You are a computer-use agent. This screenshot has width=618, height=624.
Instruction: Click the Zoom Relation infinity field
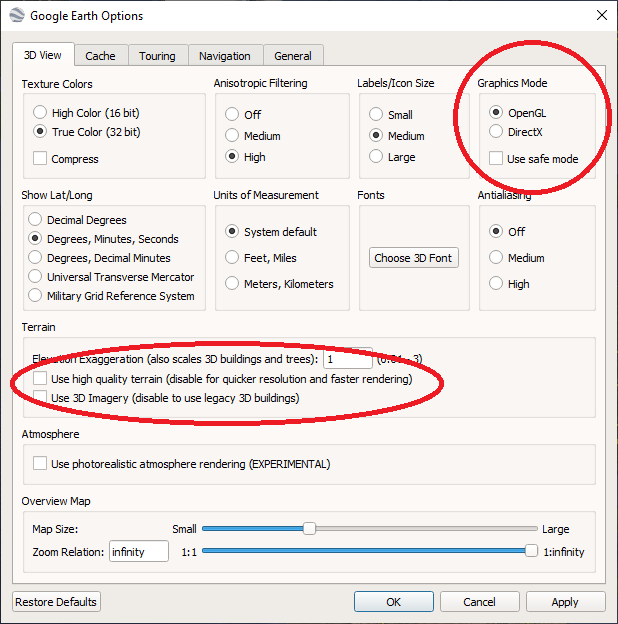pos(139,552)
